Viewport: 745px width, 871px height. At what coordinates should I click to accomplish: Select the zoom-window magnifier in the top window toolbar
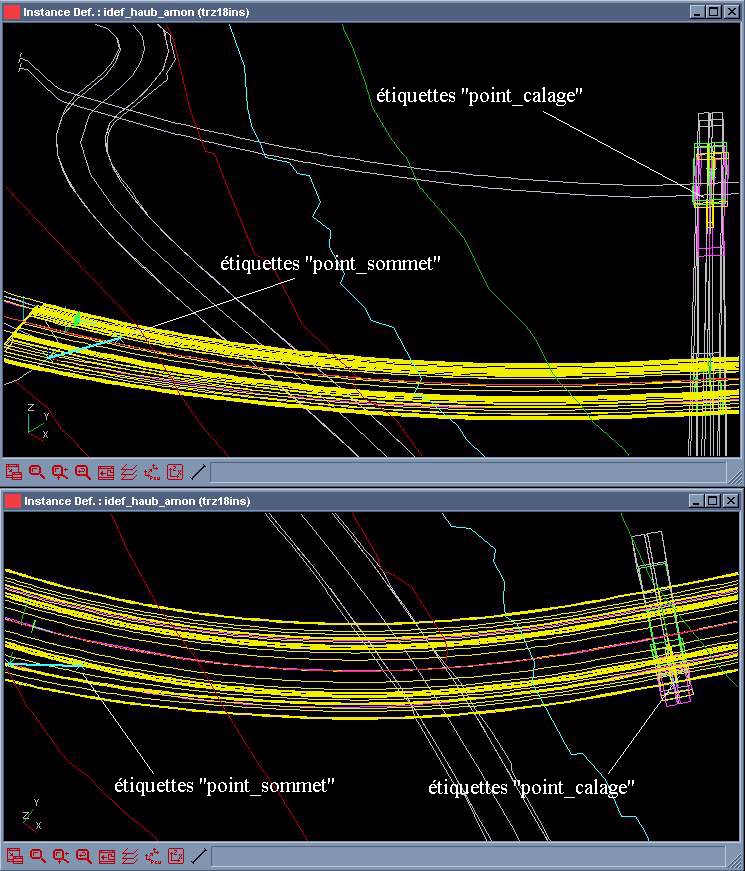(37, 472)
